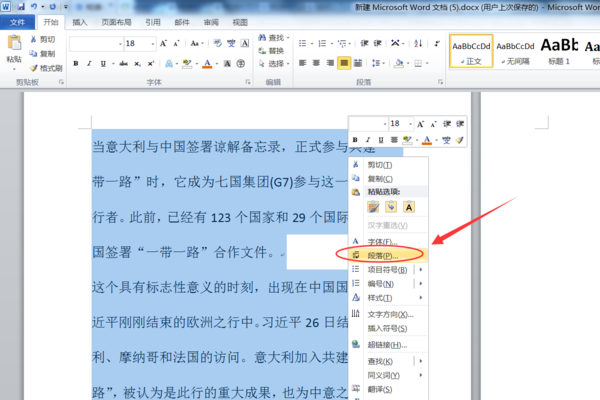Open the clipboard pane launcher in ribbon
Image resolution: width=600 pixels, height=400 pixels.
(61, 82)
